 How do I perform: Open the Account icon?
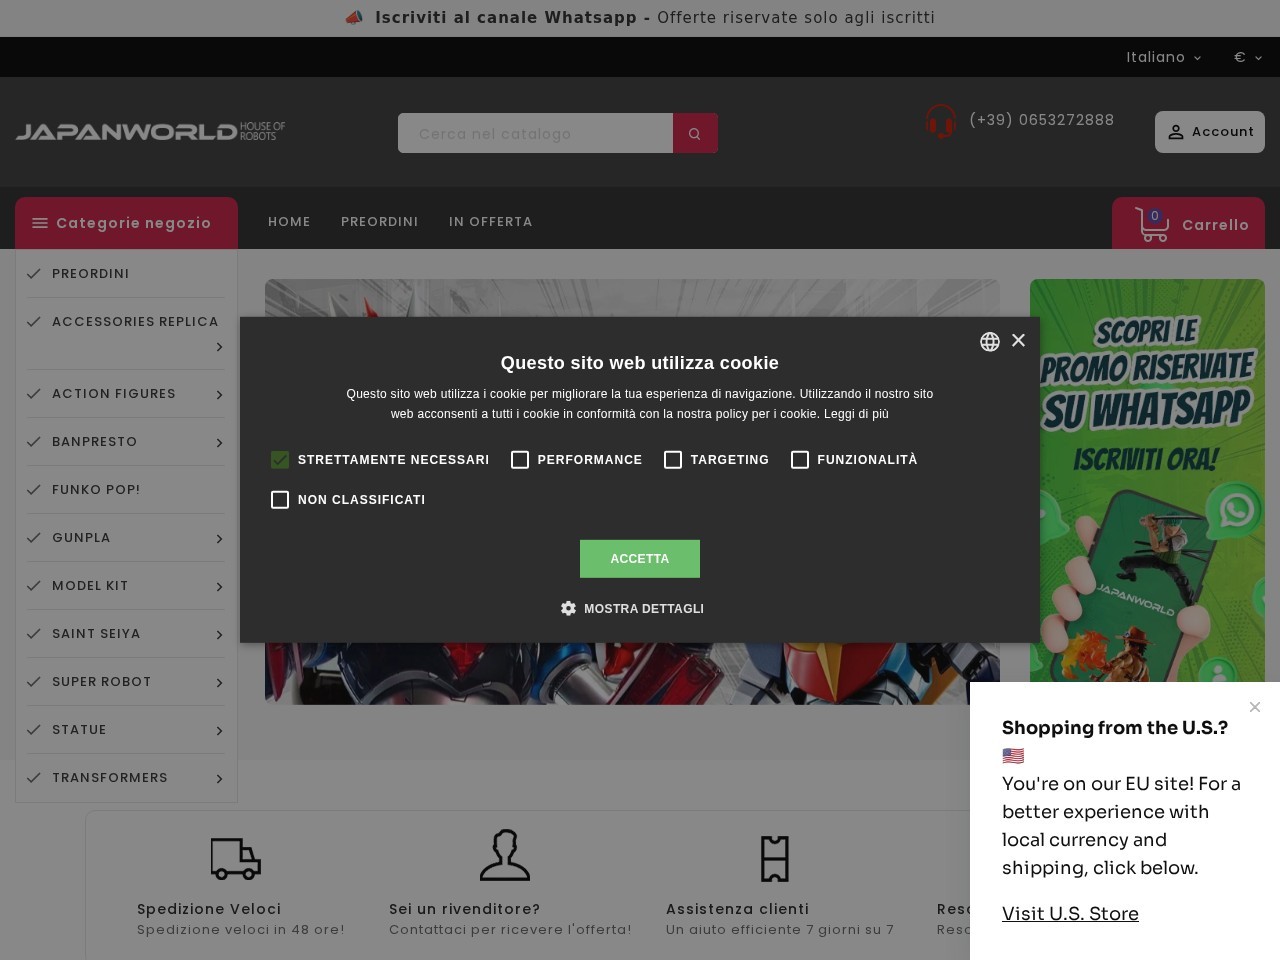[x=1176, y=132]
